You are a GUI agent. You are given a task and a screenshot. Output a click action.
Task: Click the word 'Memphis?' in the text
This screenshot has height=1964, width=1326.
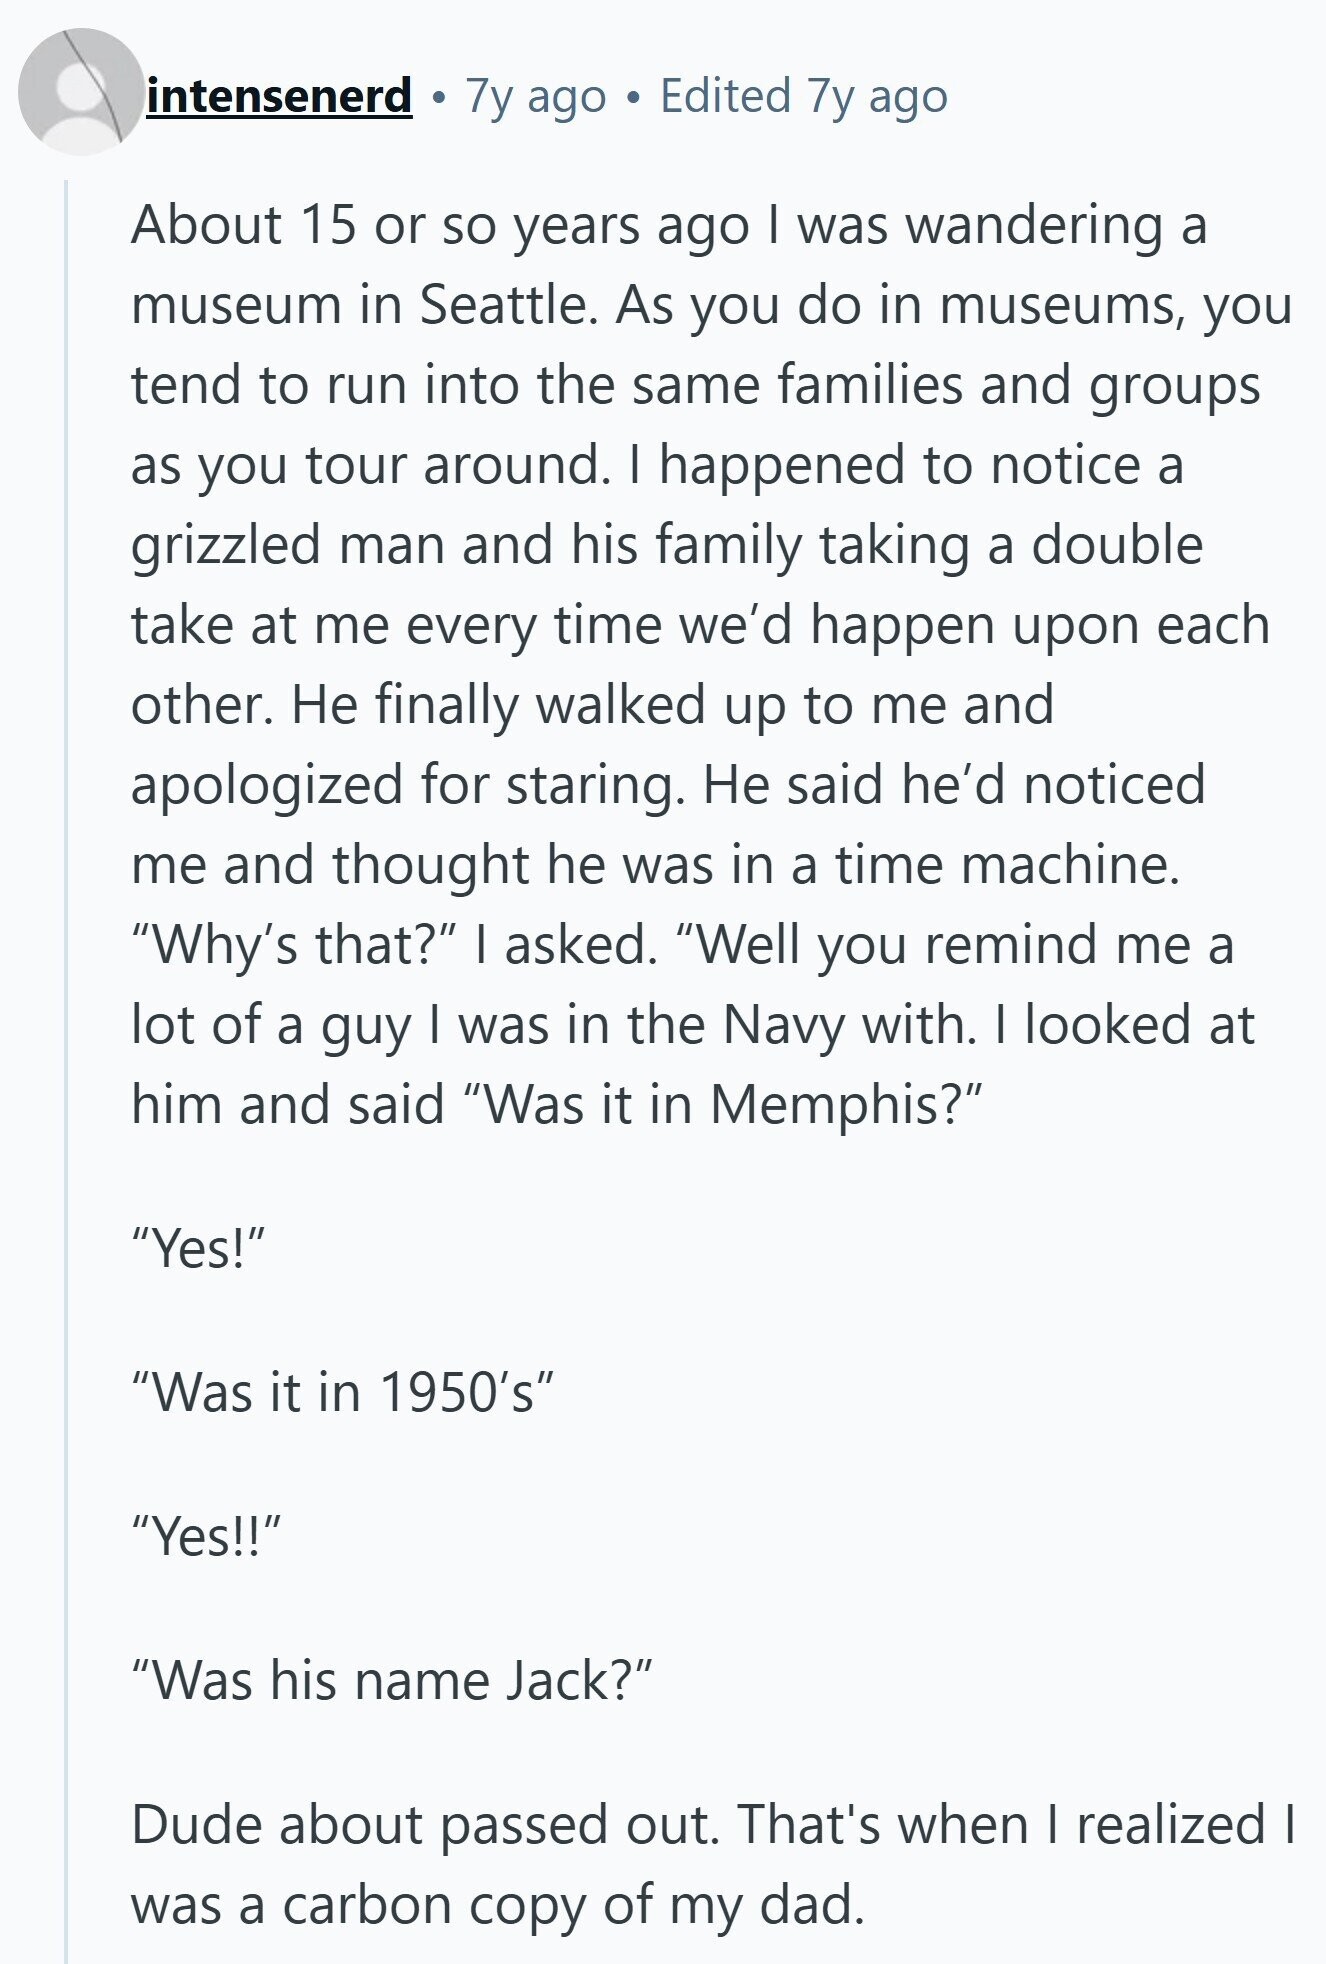pos(846,1105)
